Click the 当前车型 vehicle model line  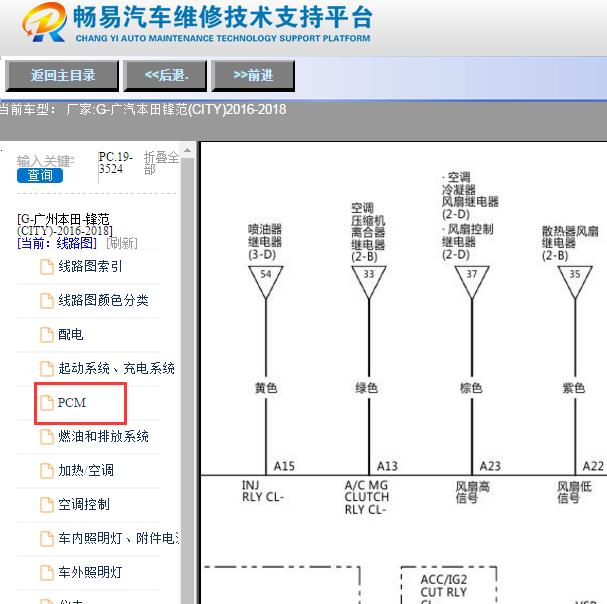tap(143, 110)
